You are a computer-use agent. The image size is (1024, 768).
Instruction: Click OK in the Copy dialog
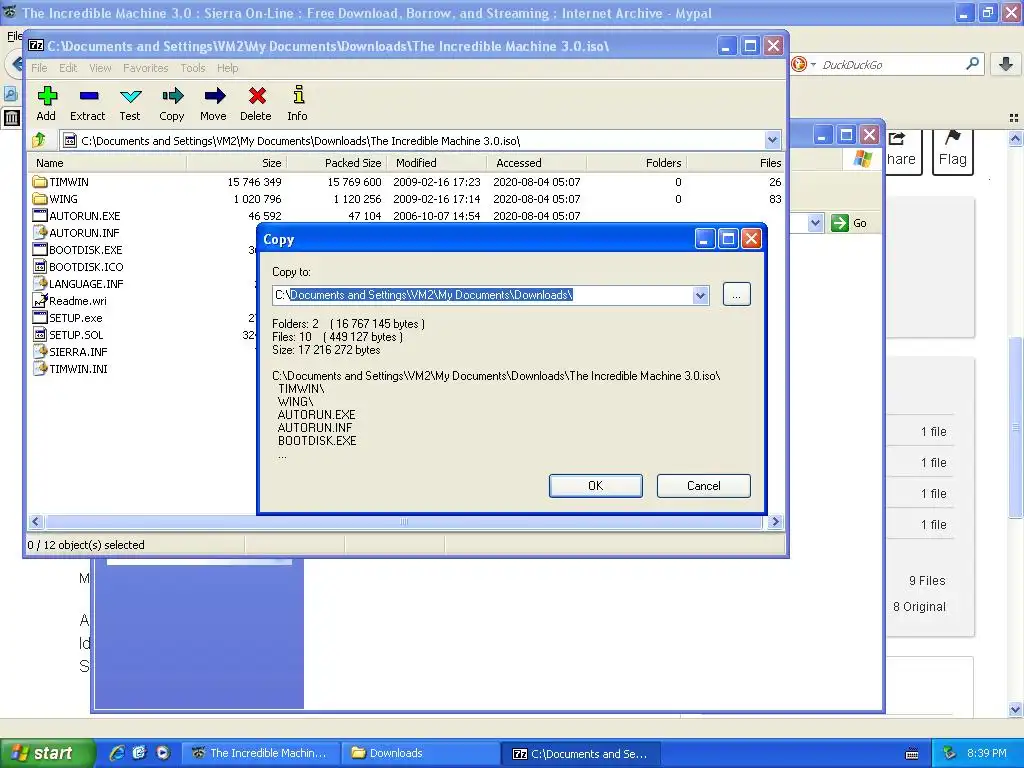tap(596, 486)
